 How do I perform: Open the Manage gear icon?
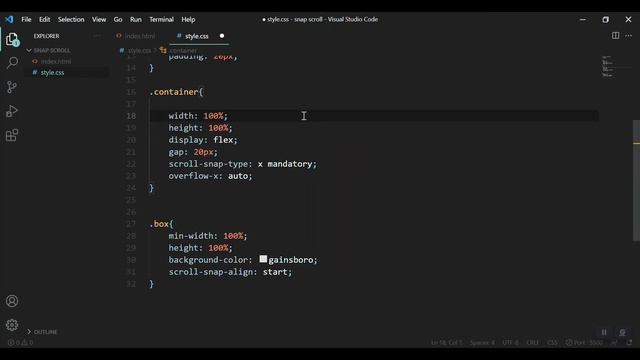click(x=12, y=325)
